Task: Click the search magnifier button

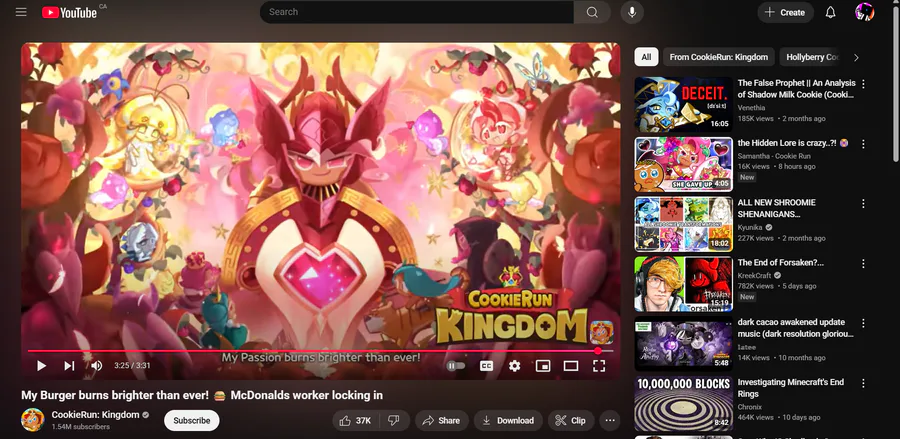Action: coord(592,12)
